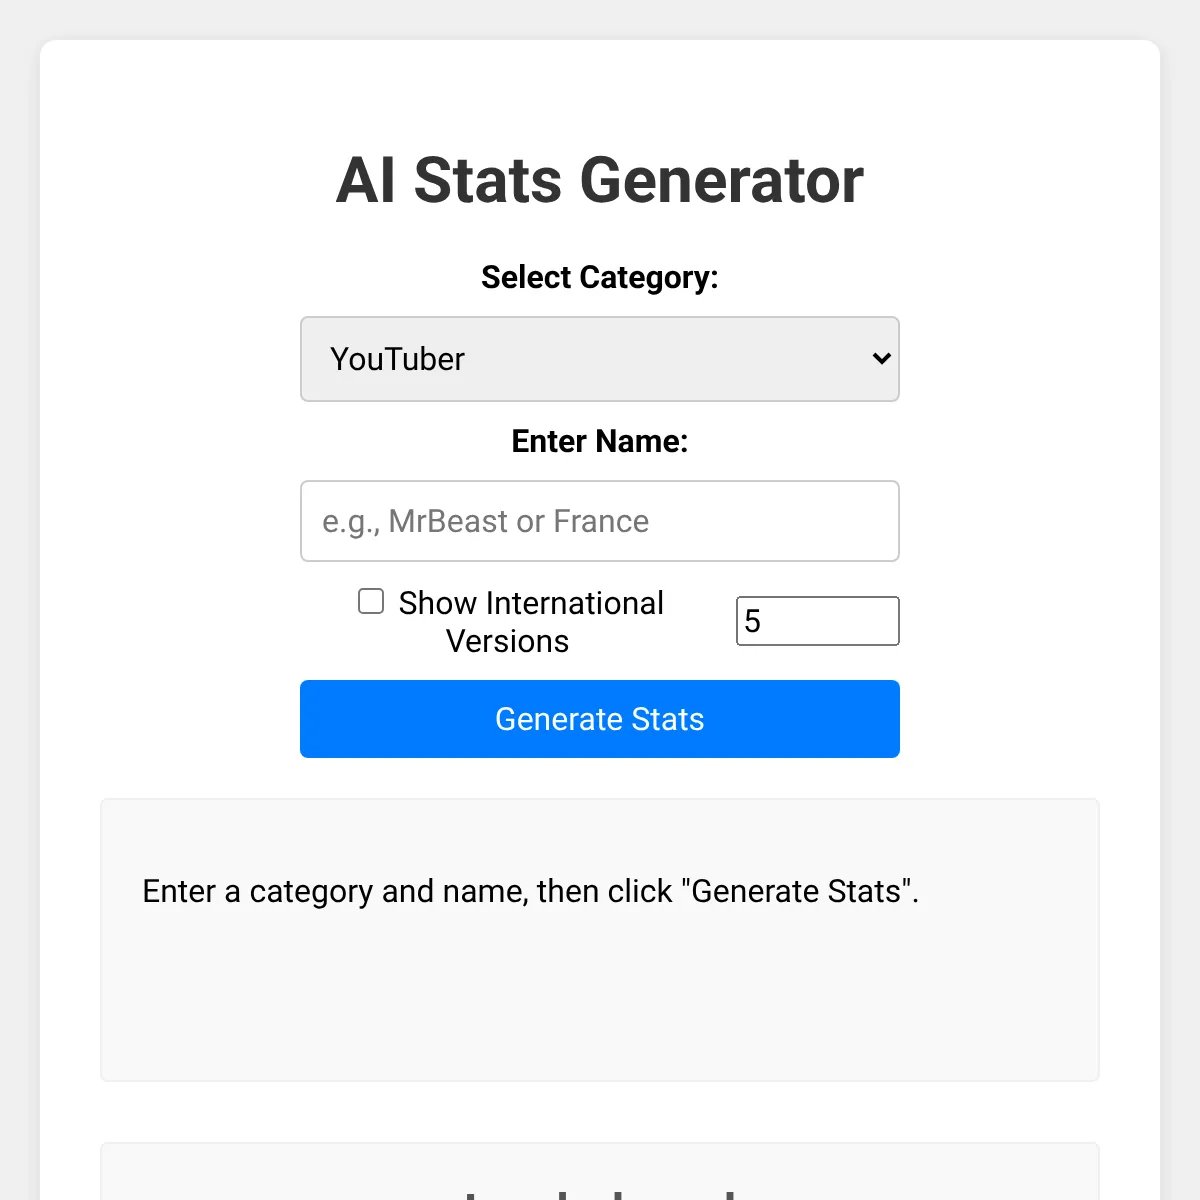Click the 'Select Category:' label
Viewport: 1200px width, 1200px height.
click(600, 277)
